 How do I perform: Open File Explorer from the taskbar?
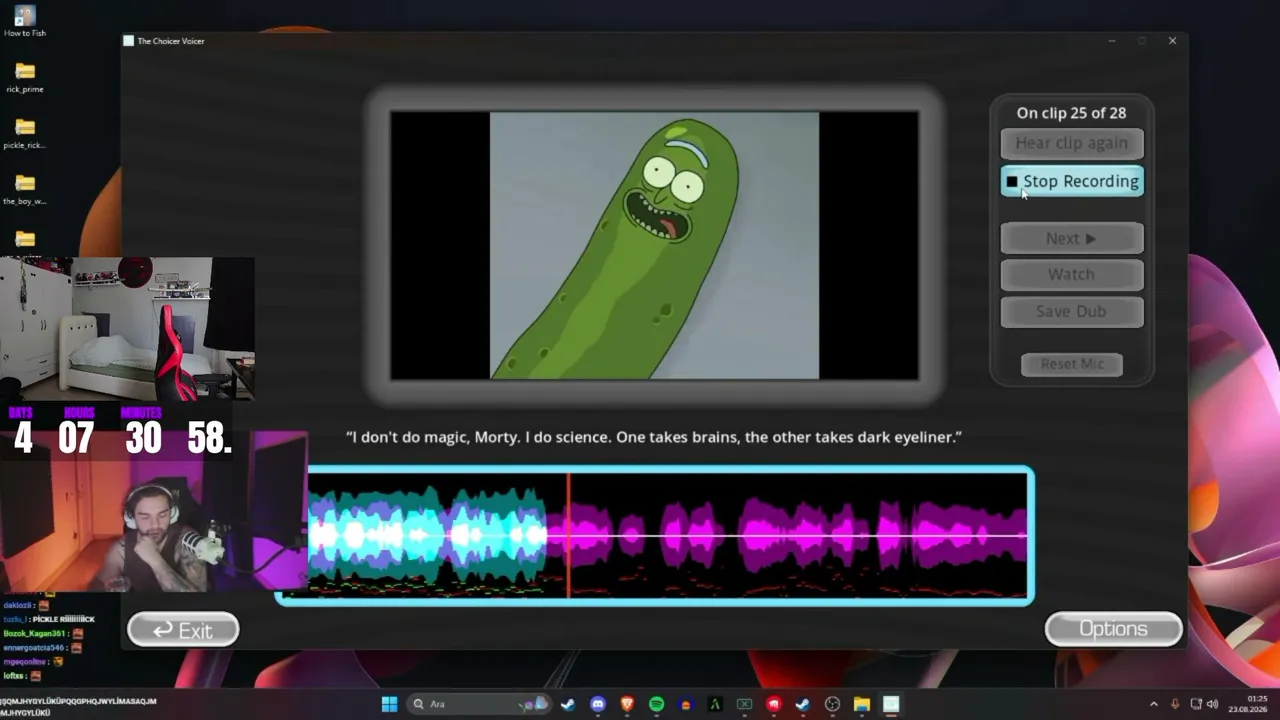(x=861, y=704)
